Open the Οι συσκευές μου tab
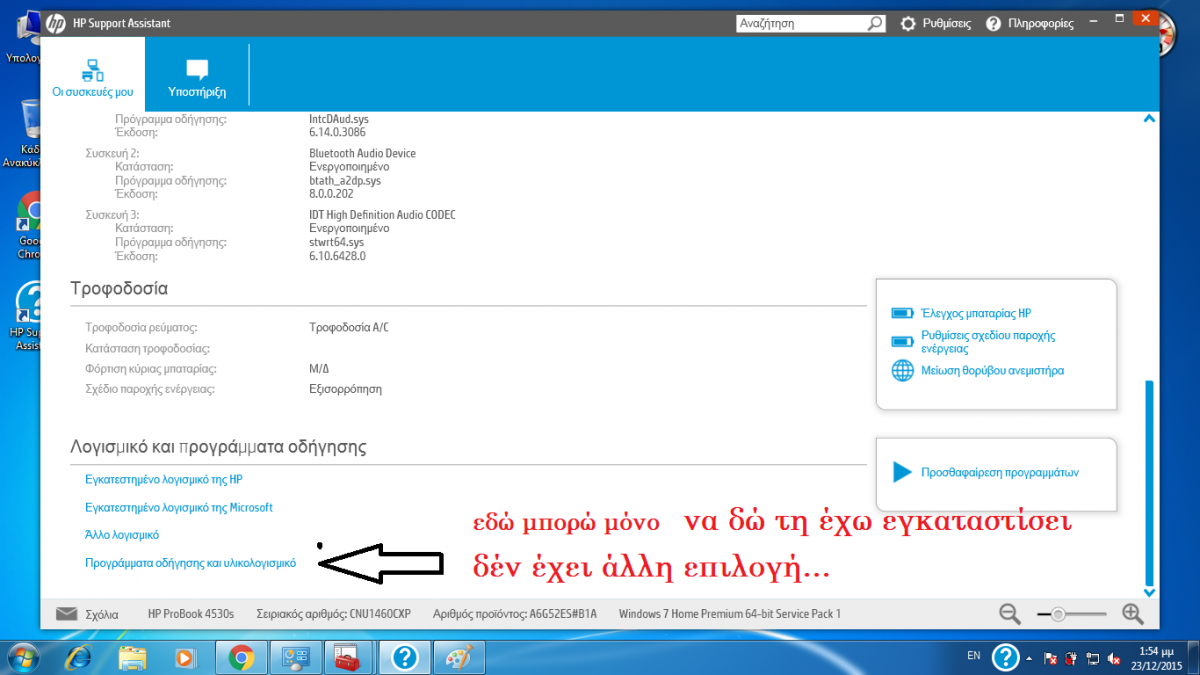Screen dimensions: 1200x675 click(x=93, y=76)
